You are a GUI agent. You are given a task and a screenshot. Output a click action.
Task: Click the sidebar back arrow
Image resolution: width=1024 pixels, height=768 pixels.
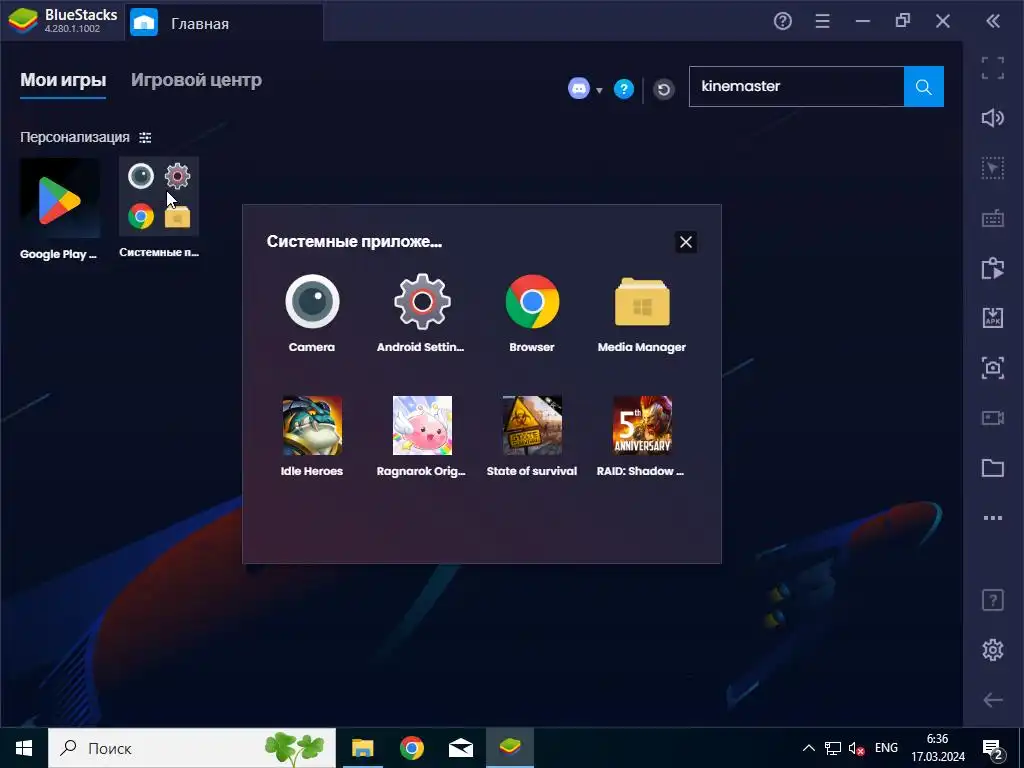993,700
